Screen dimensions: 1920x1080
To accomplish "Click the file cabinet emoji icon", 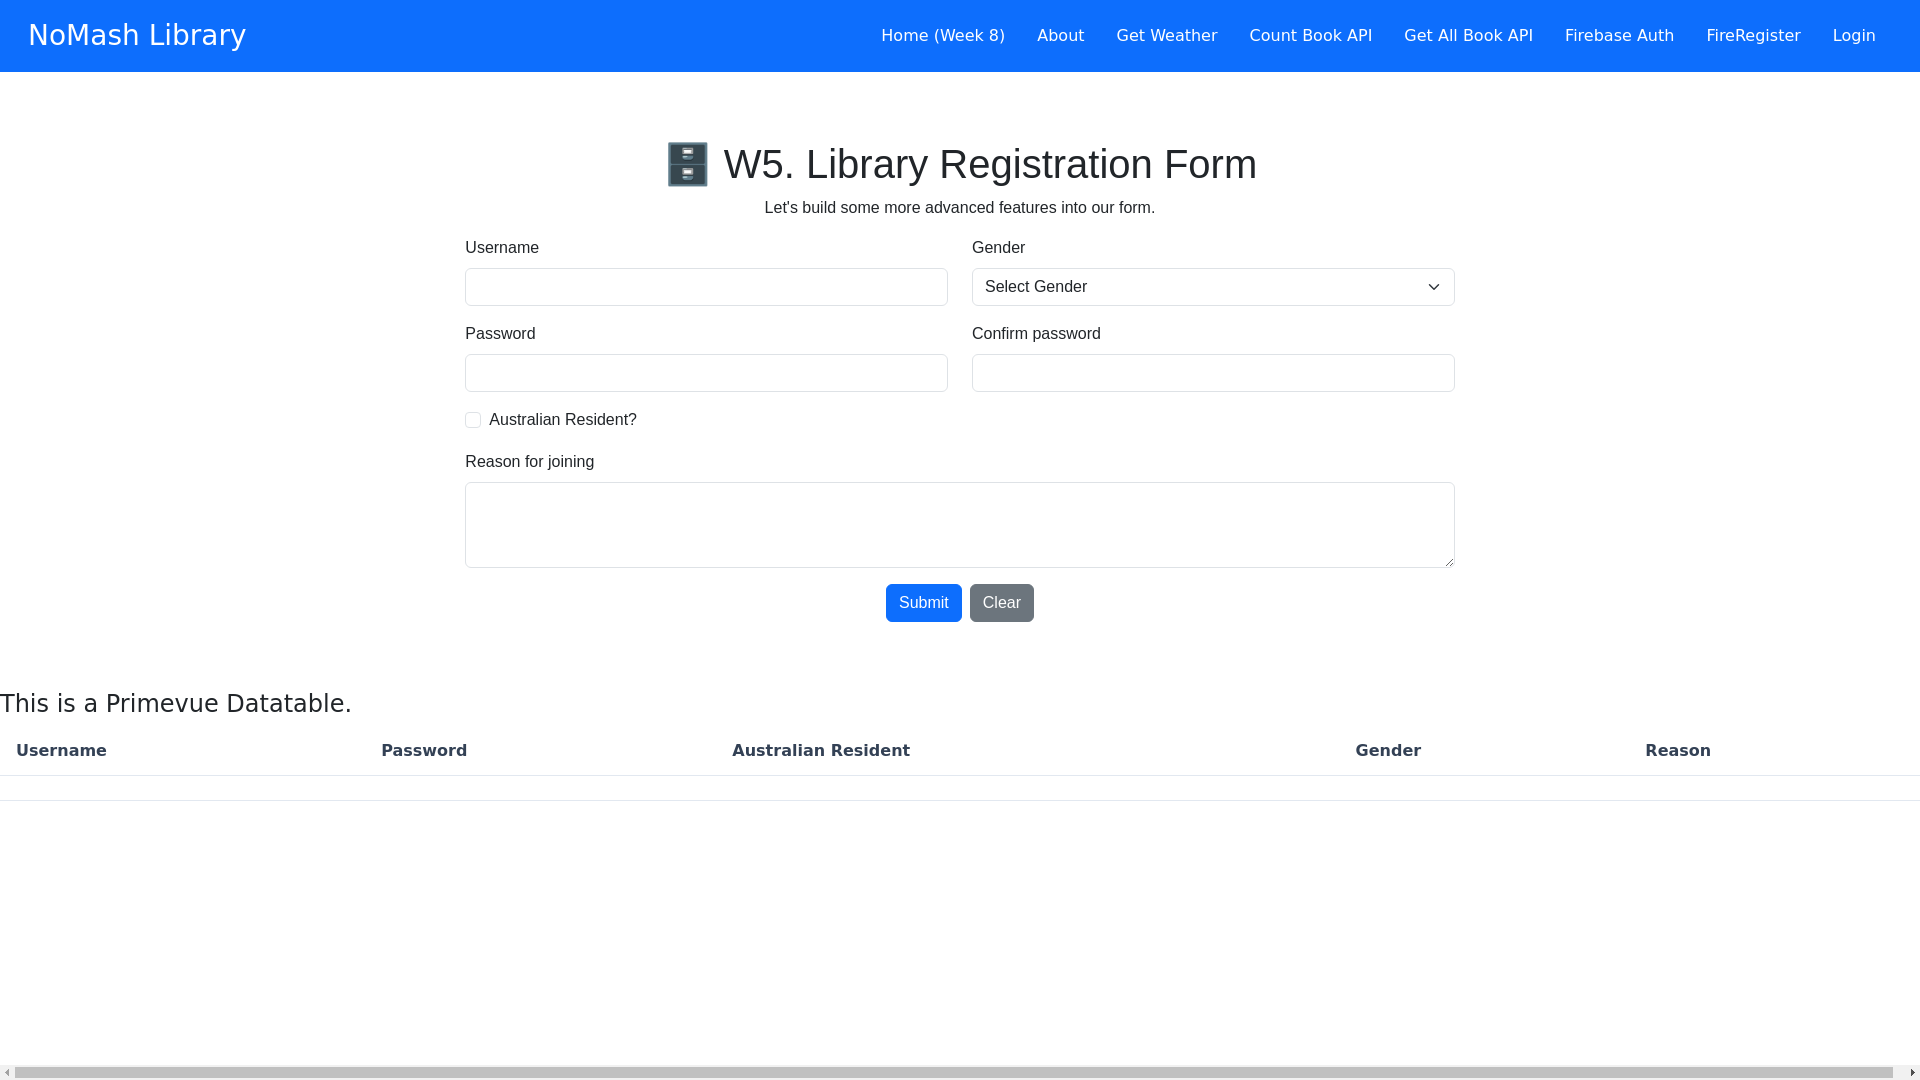I will [688, 164].
